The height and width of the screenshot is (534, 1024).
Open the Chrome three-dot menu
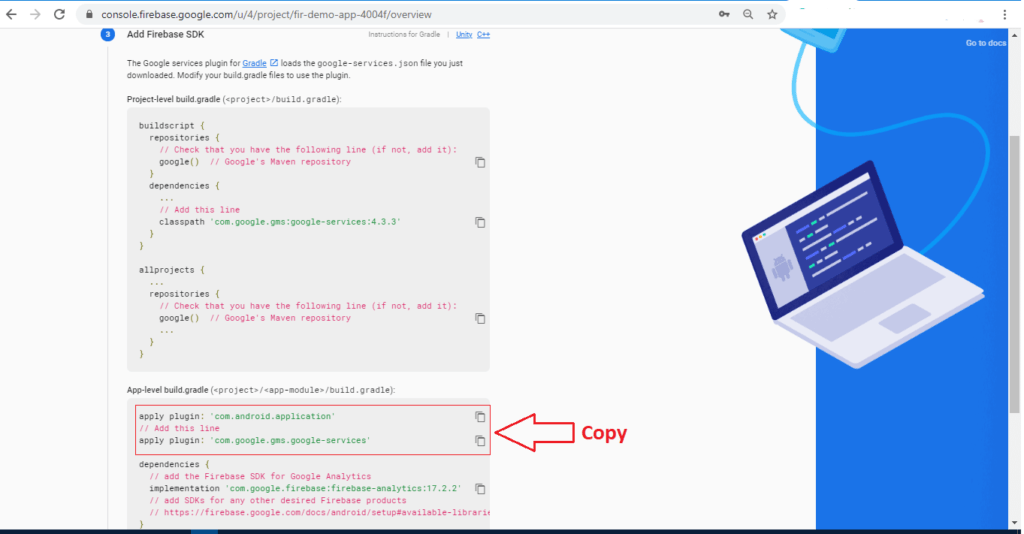click(1005, 14)
